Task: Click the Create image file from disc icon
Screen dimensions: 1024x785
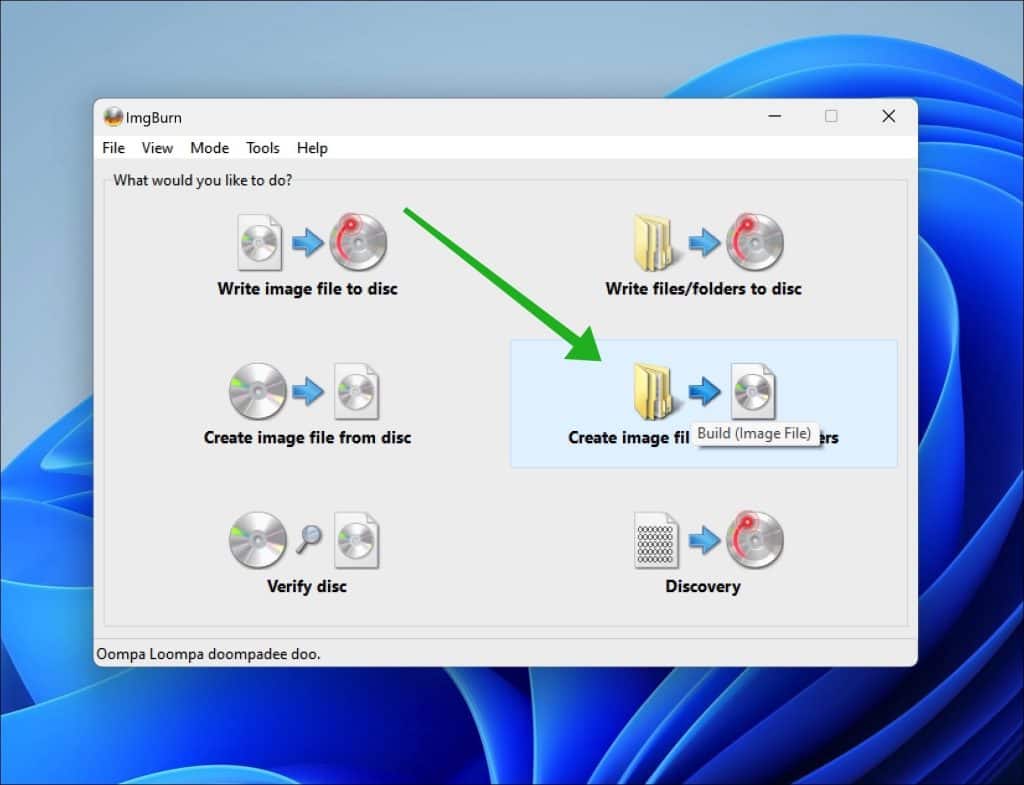Action: tap(304, 391)
